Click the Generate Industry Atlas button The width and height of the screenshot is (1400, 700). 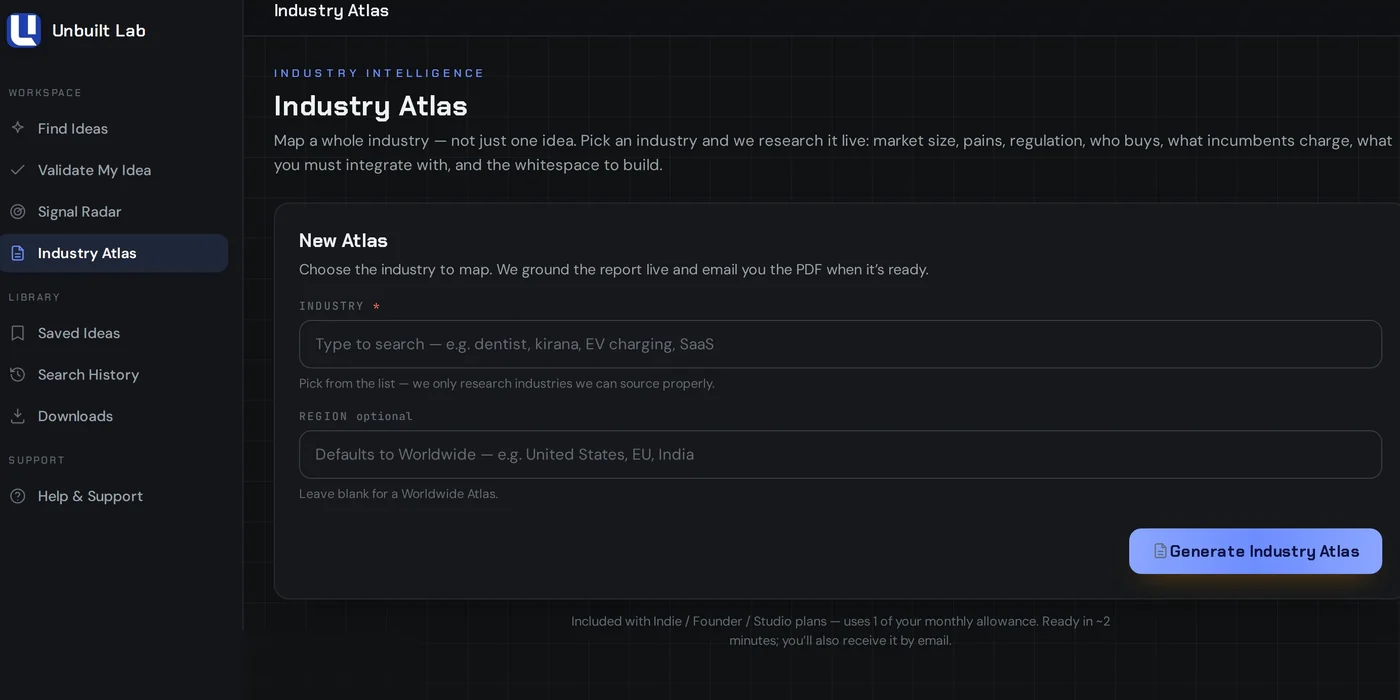click(x=1255, y=551)
